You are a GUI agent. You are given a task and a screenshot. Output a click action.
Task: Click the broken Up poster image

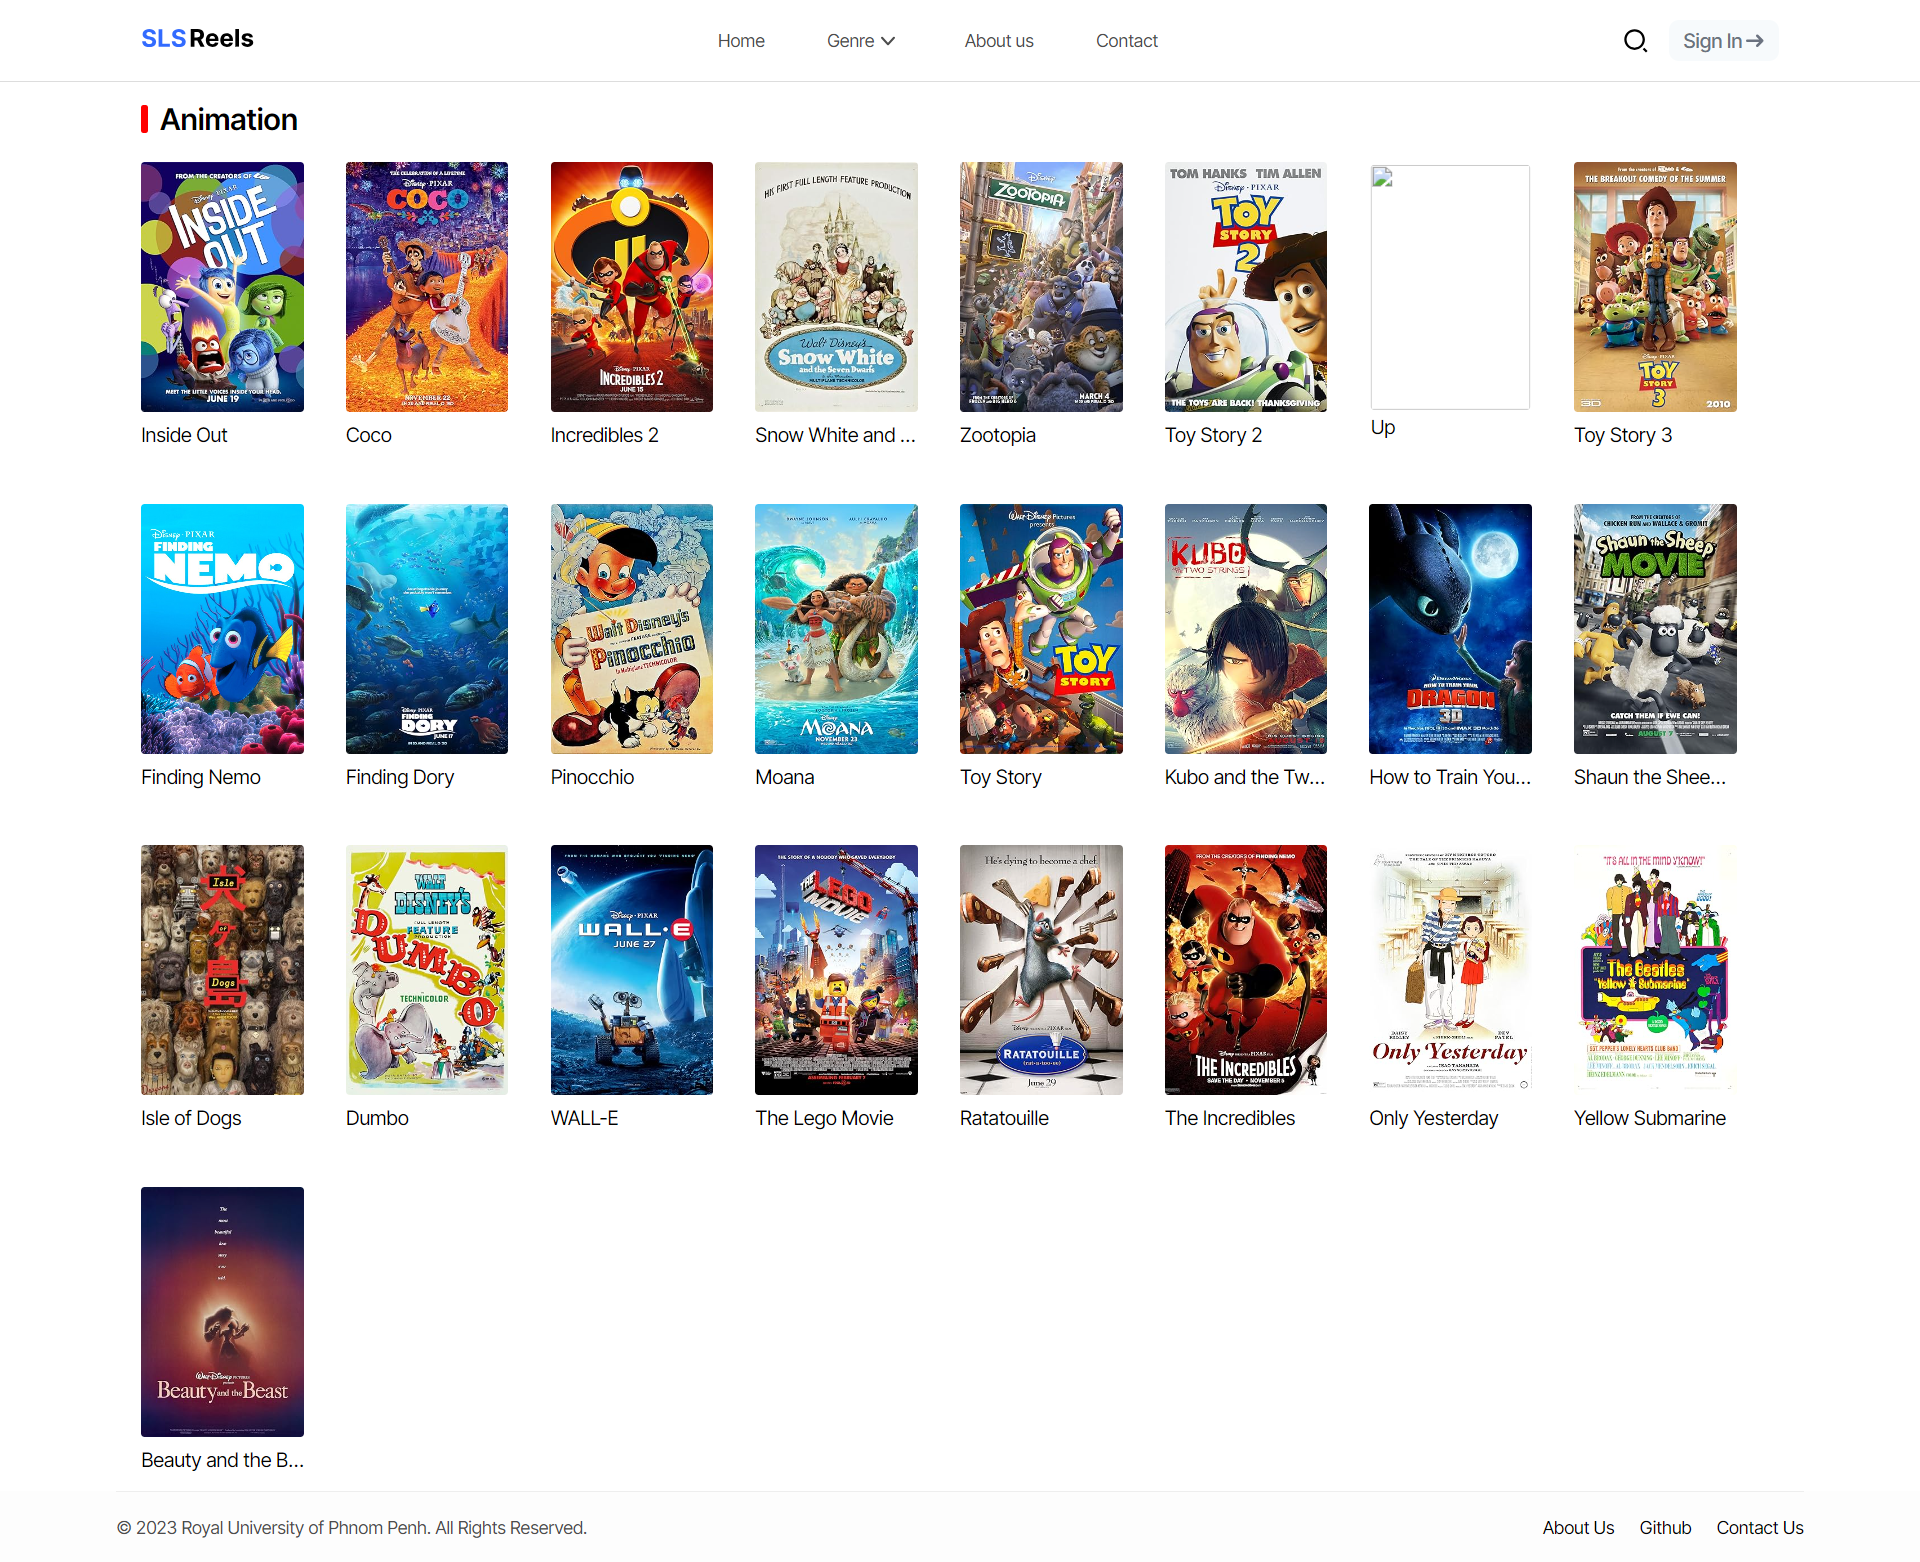(1449, 287)
